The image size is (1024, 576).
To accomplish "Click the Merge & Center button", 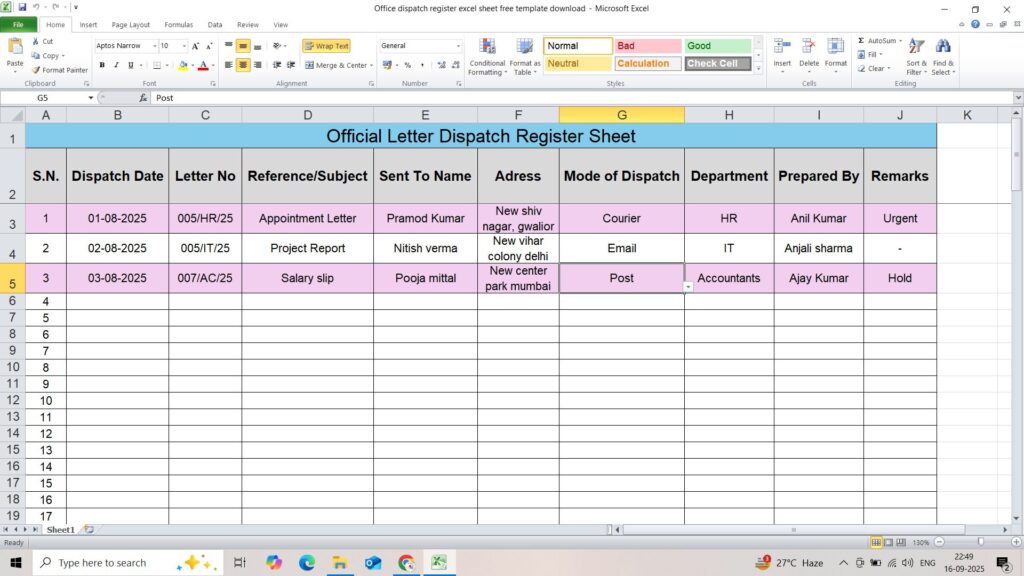I will (336, 65).
